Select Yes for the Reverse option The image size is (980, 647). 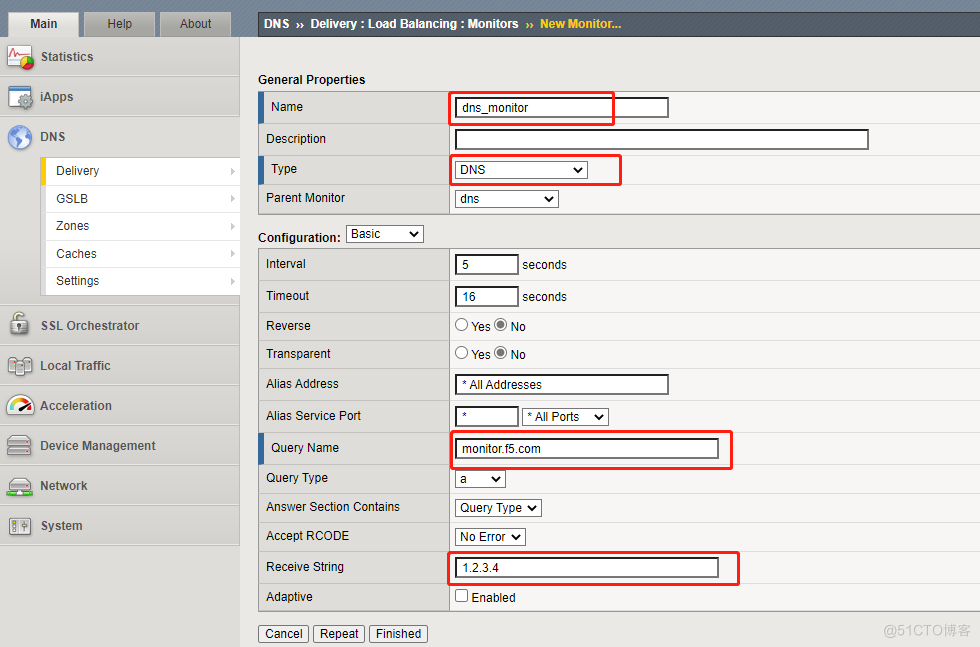click(462, 325)
